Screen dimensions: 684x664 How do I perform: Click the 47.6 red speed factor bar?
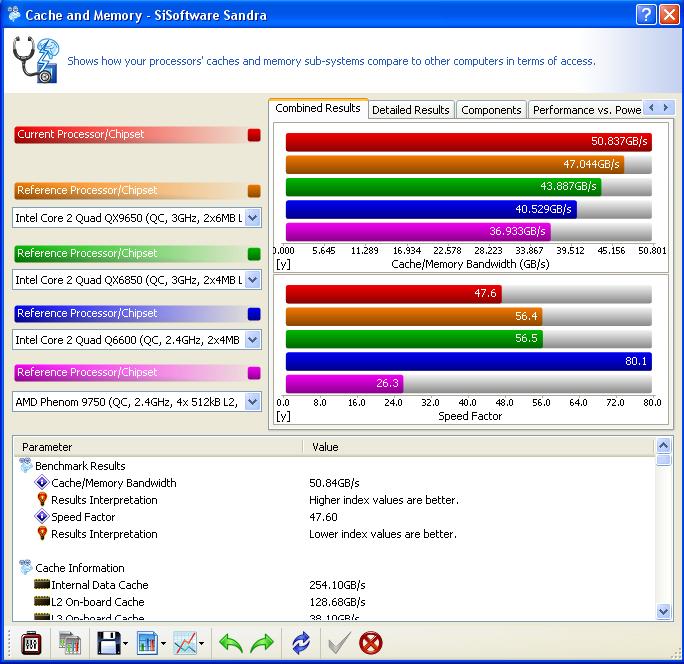tap(394, 294)
